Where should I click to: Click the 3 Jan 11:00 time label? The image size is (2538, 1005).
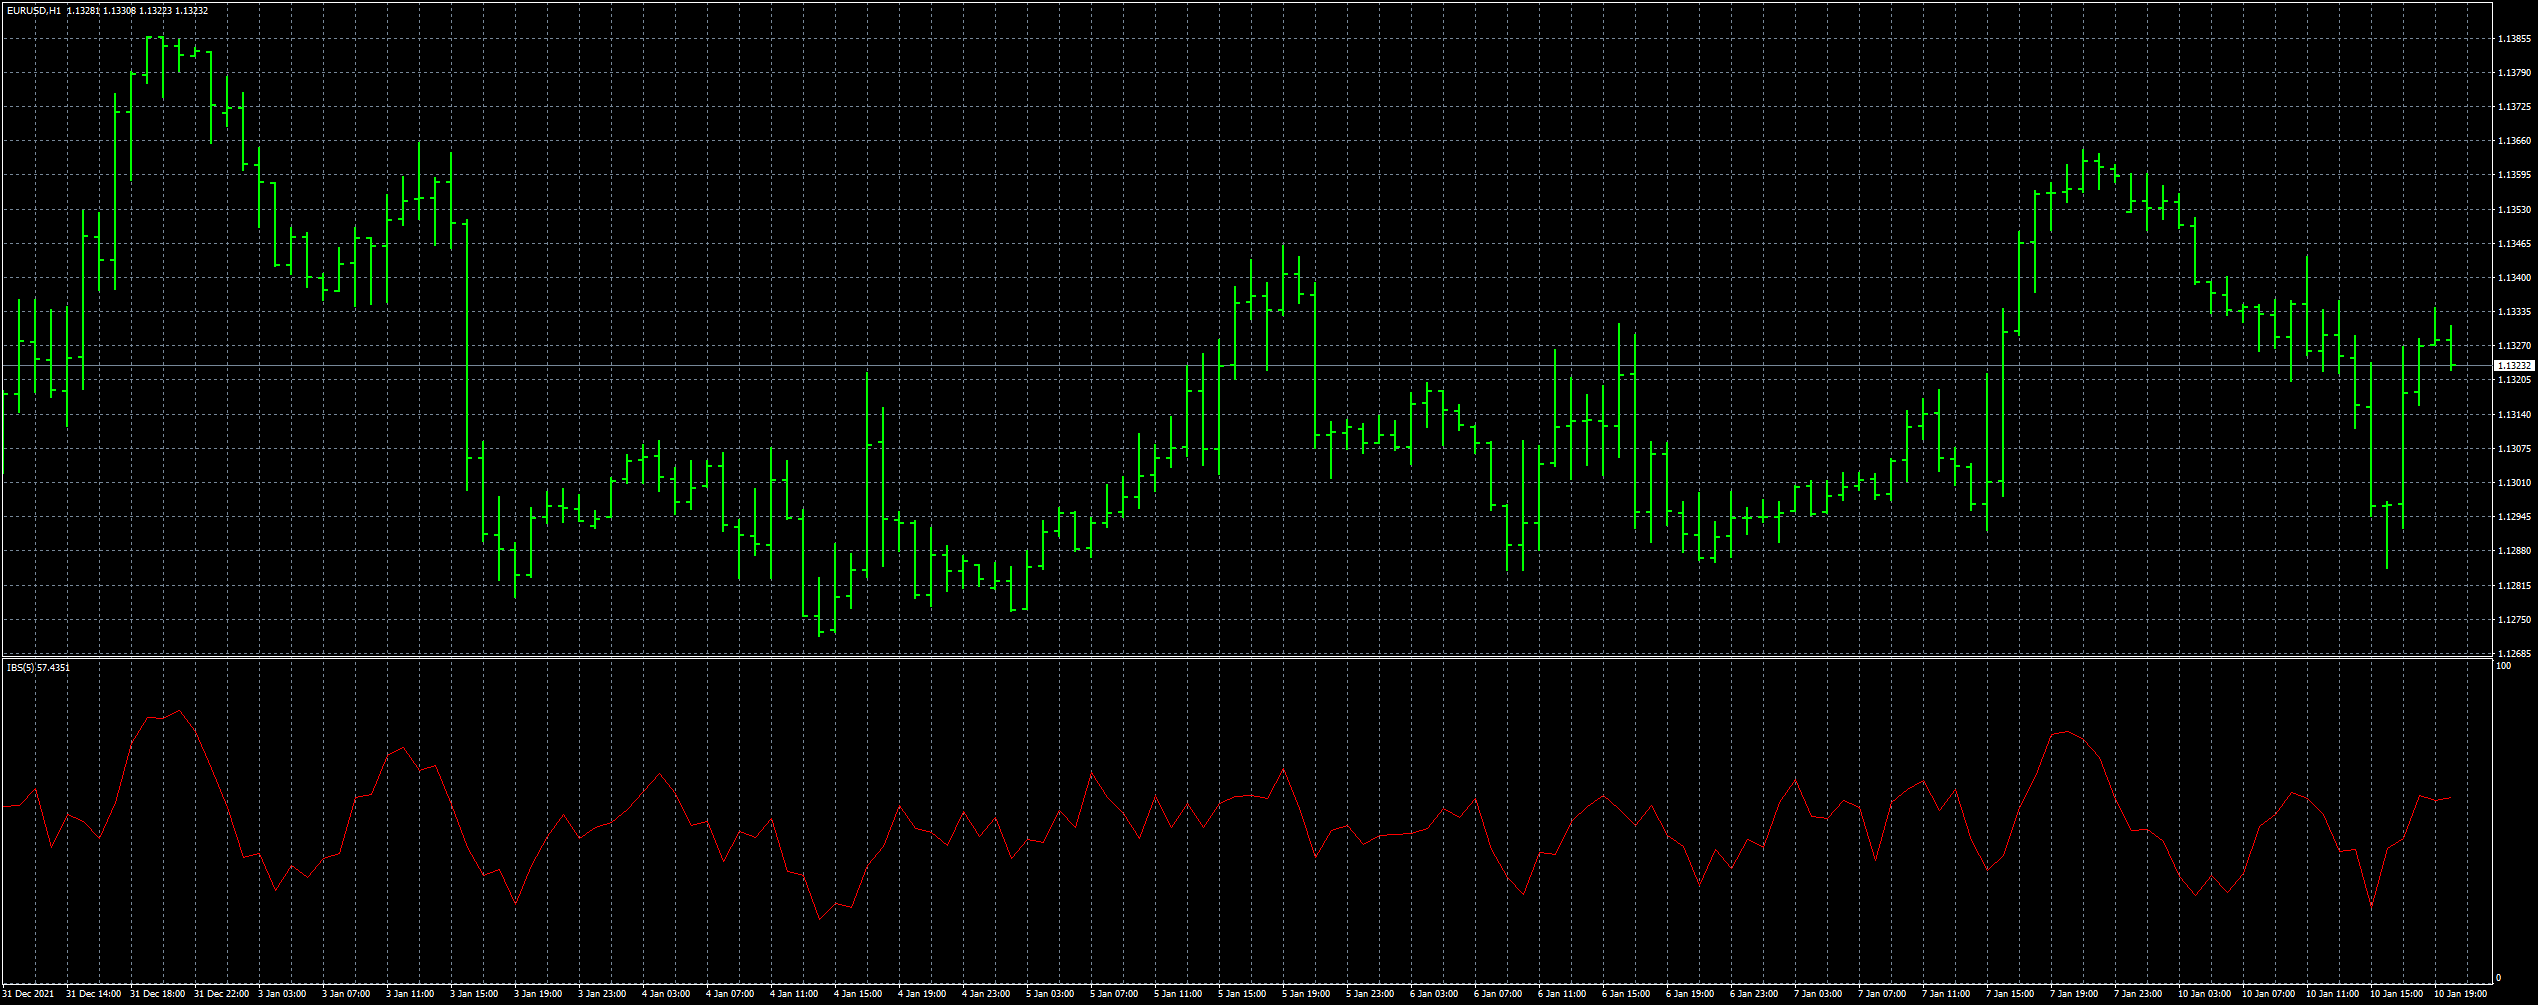pyautogui.click(x=410, y=994)
